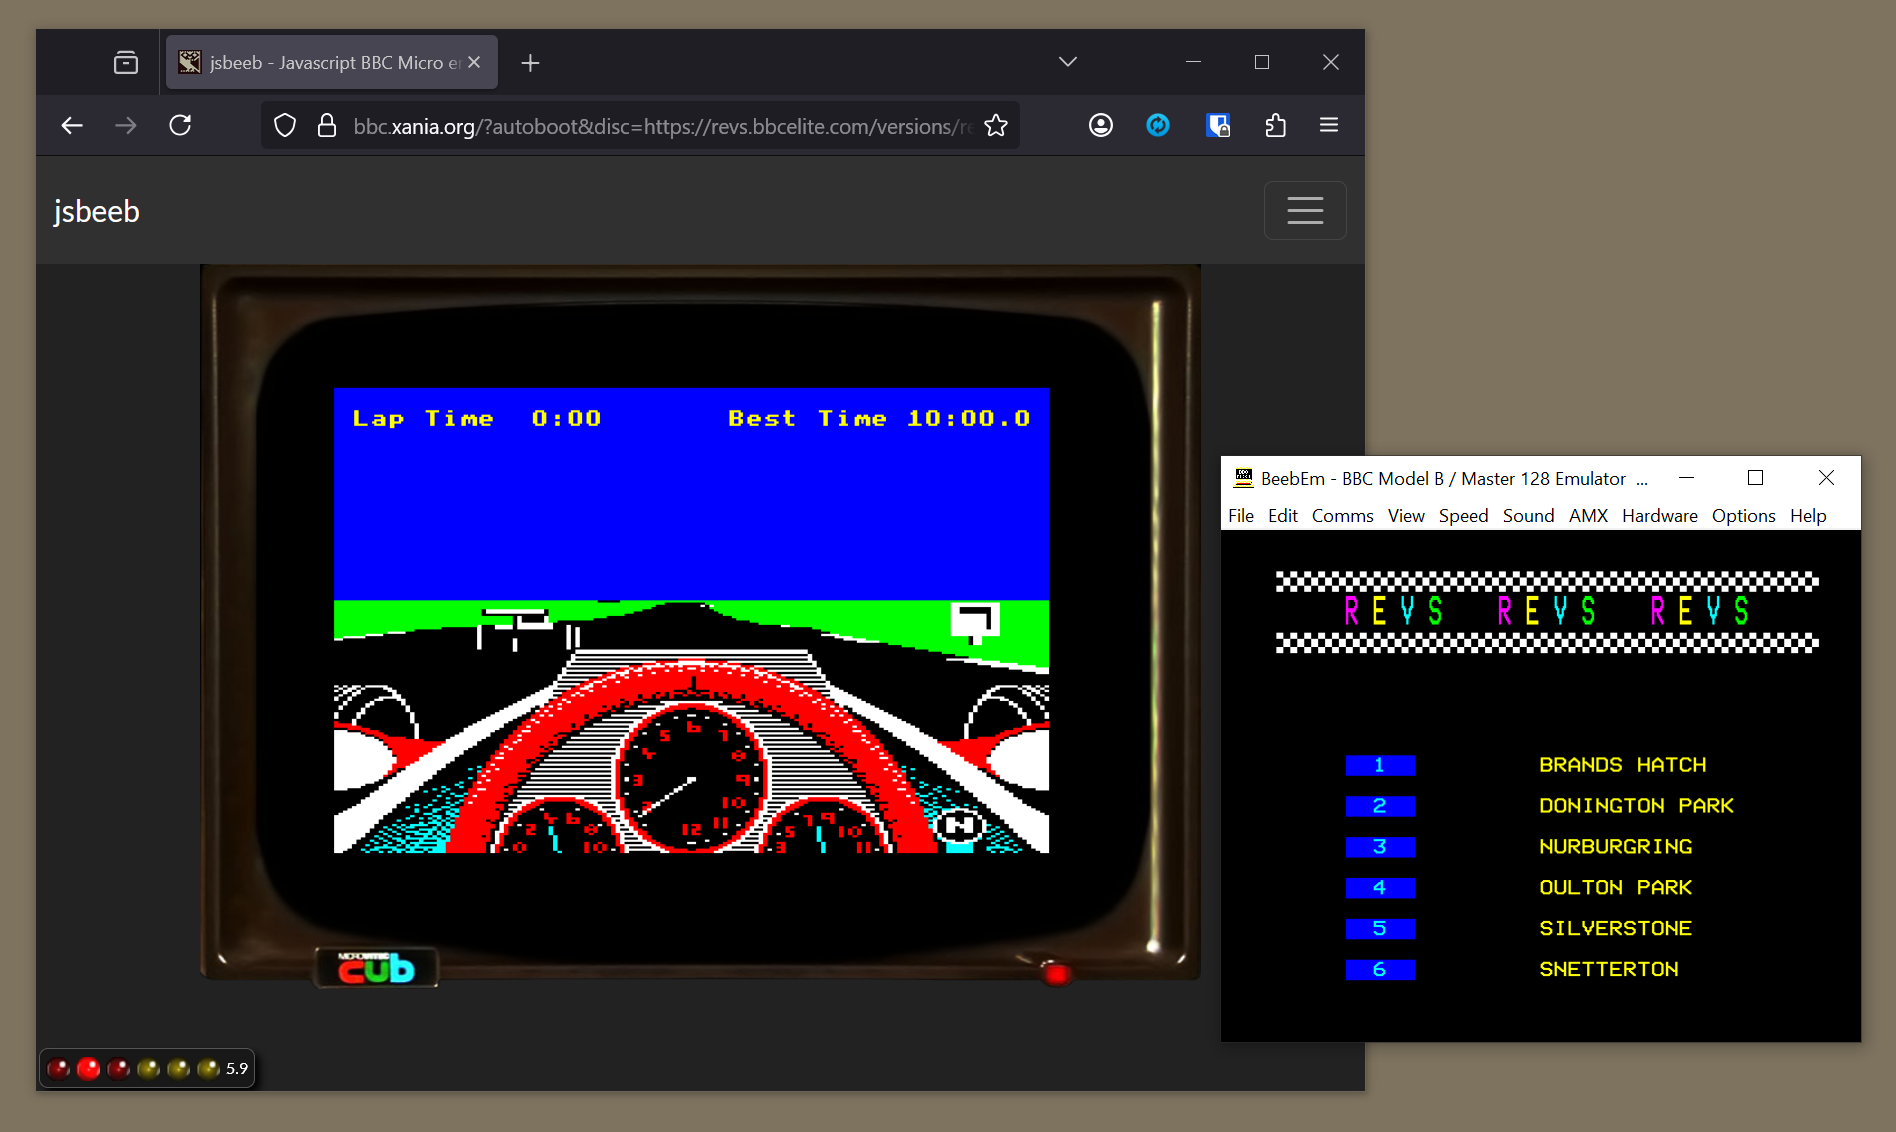This screenshot has width=1896, height=1132.
Task: Click the Firefox back arrow
Action: point(72,126)
